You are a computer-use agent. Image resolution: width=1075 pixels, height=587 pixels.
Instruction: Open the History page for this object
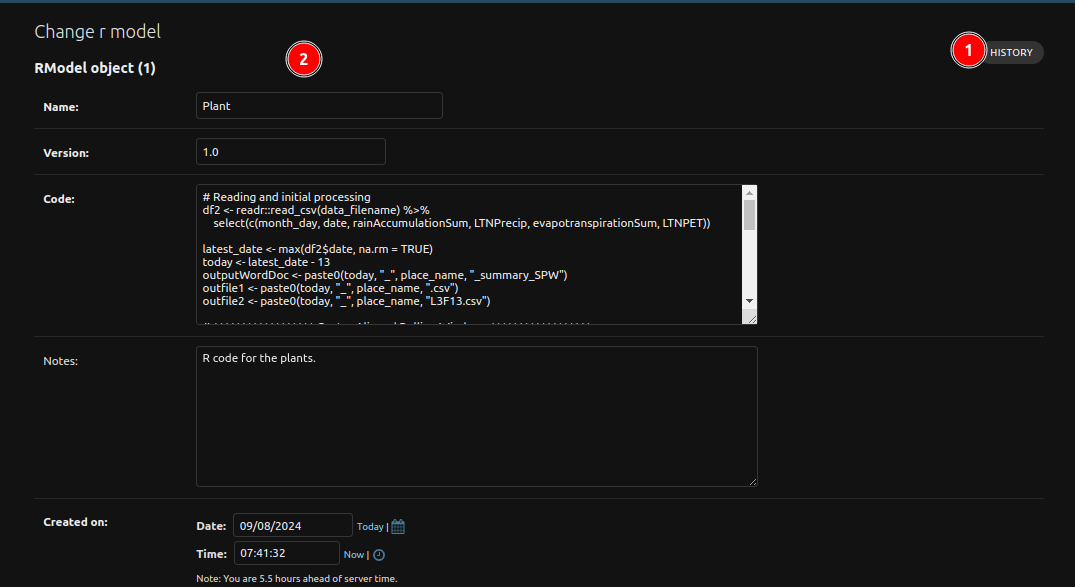pos(1011,53)
